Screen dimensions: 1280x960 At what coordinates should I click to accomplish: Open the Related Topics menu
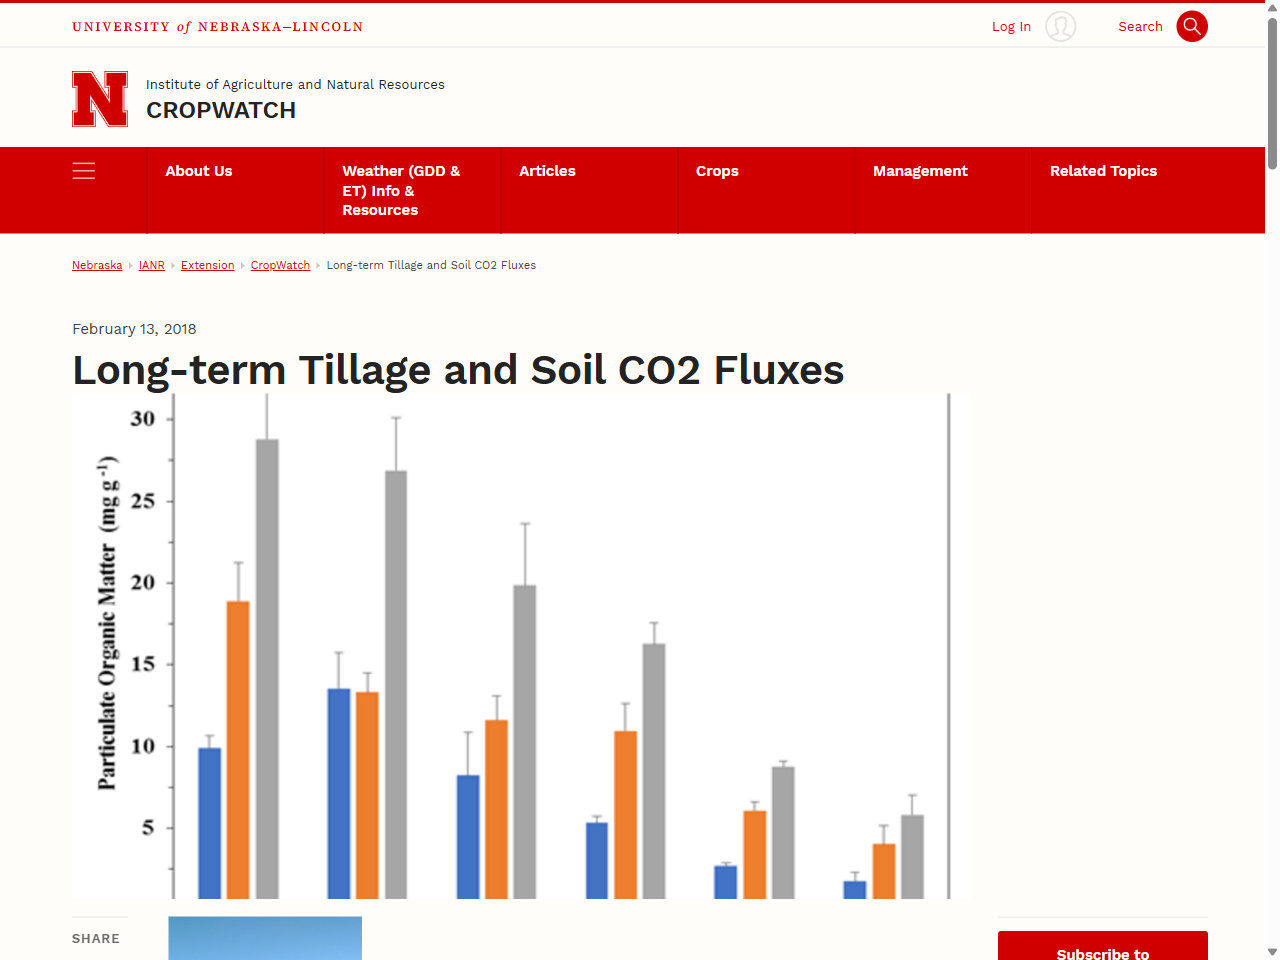click(x=1103, y=171)
